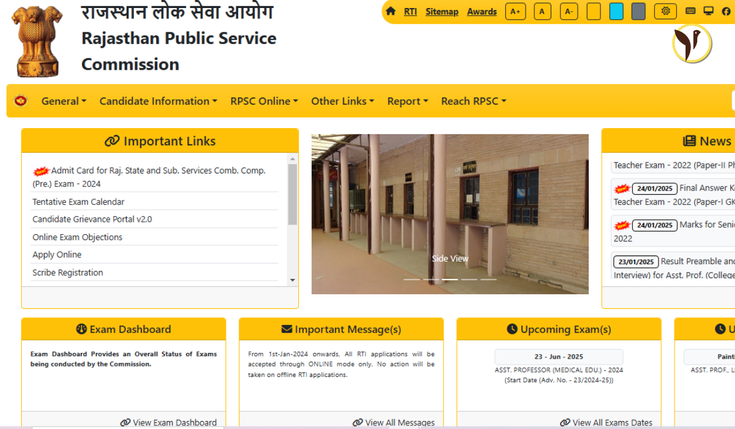Screen dimensions: 735x429
Task: Select the cyan theme color swatch
Action: coord(616,12)
